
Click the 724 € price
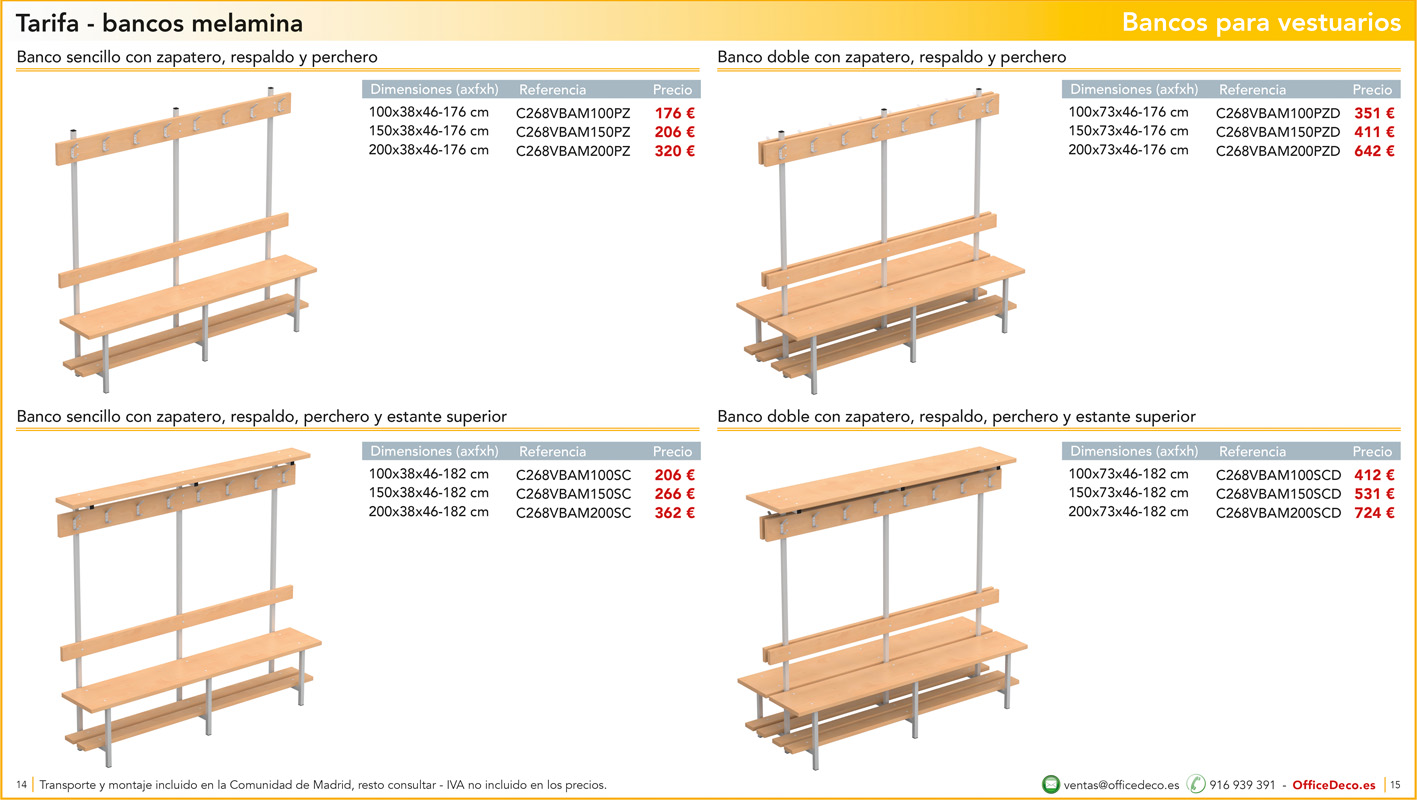1374,513
